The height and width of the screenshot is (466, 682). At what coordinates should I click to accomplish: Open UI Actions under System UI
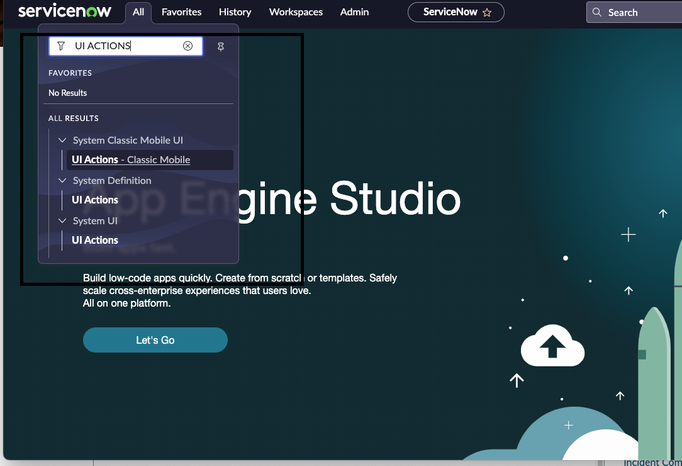95,240
